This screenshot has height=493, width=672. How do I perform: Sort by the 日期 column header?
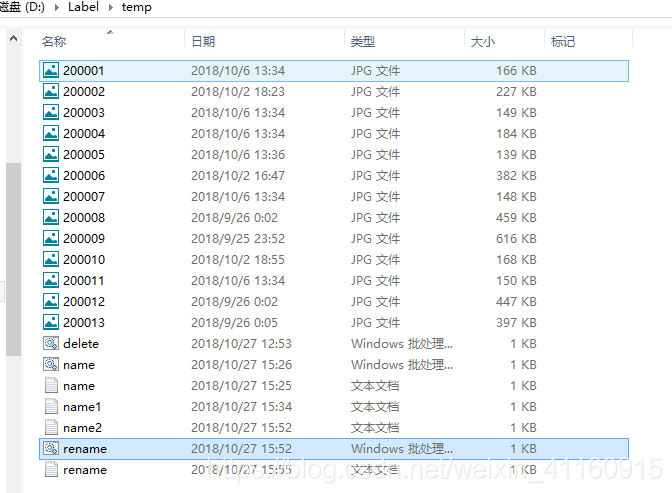point(203,42)
